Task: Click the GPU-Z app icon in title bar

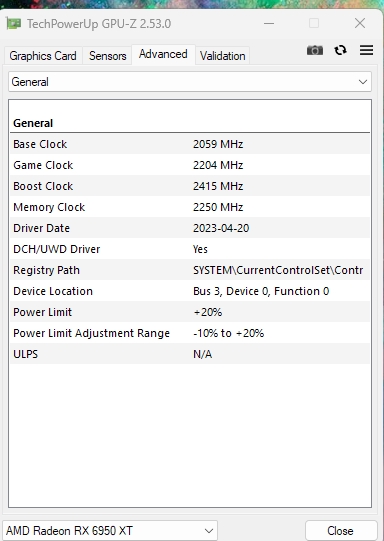Action: (13, 24)
